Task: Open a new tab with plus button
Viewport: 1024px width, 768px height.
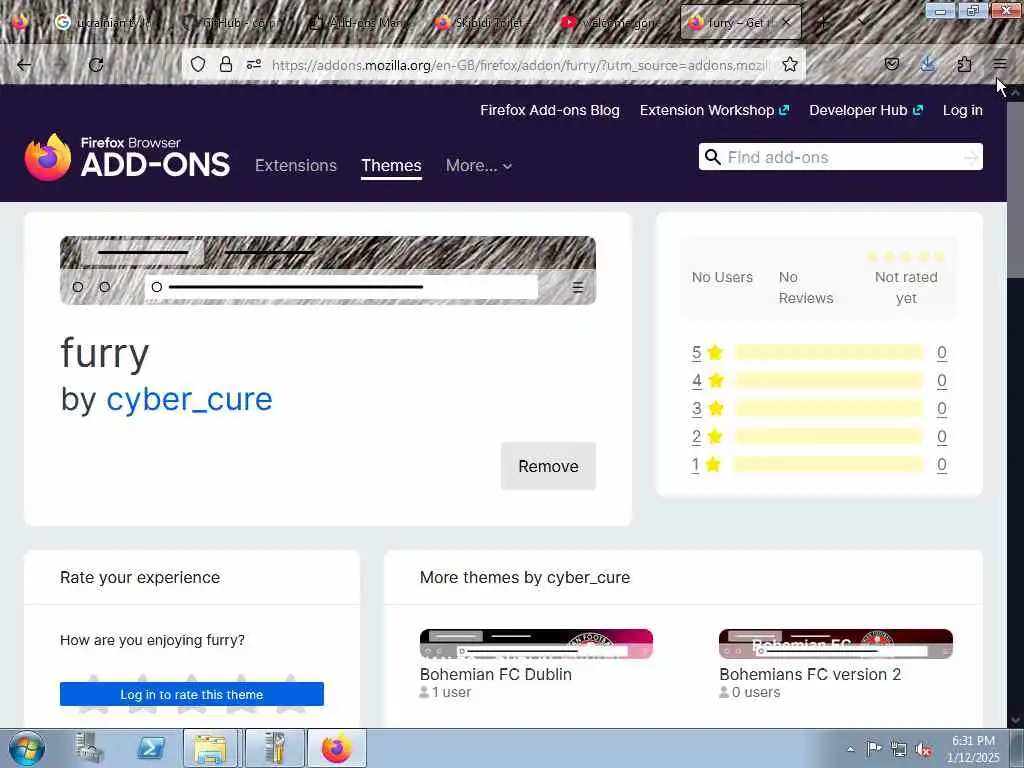Action: point(823,23)
